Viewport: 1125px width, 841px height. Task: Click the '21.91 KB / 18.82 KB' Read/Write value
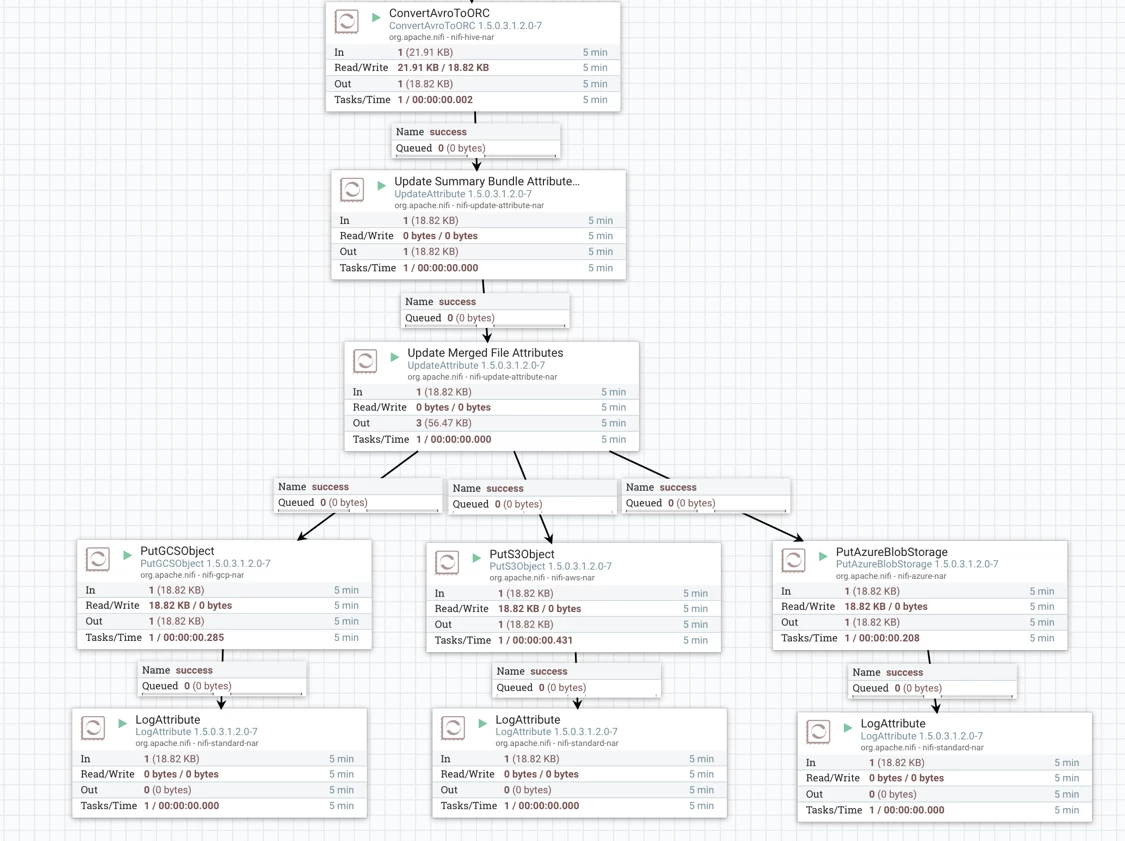pos(443,67)
